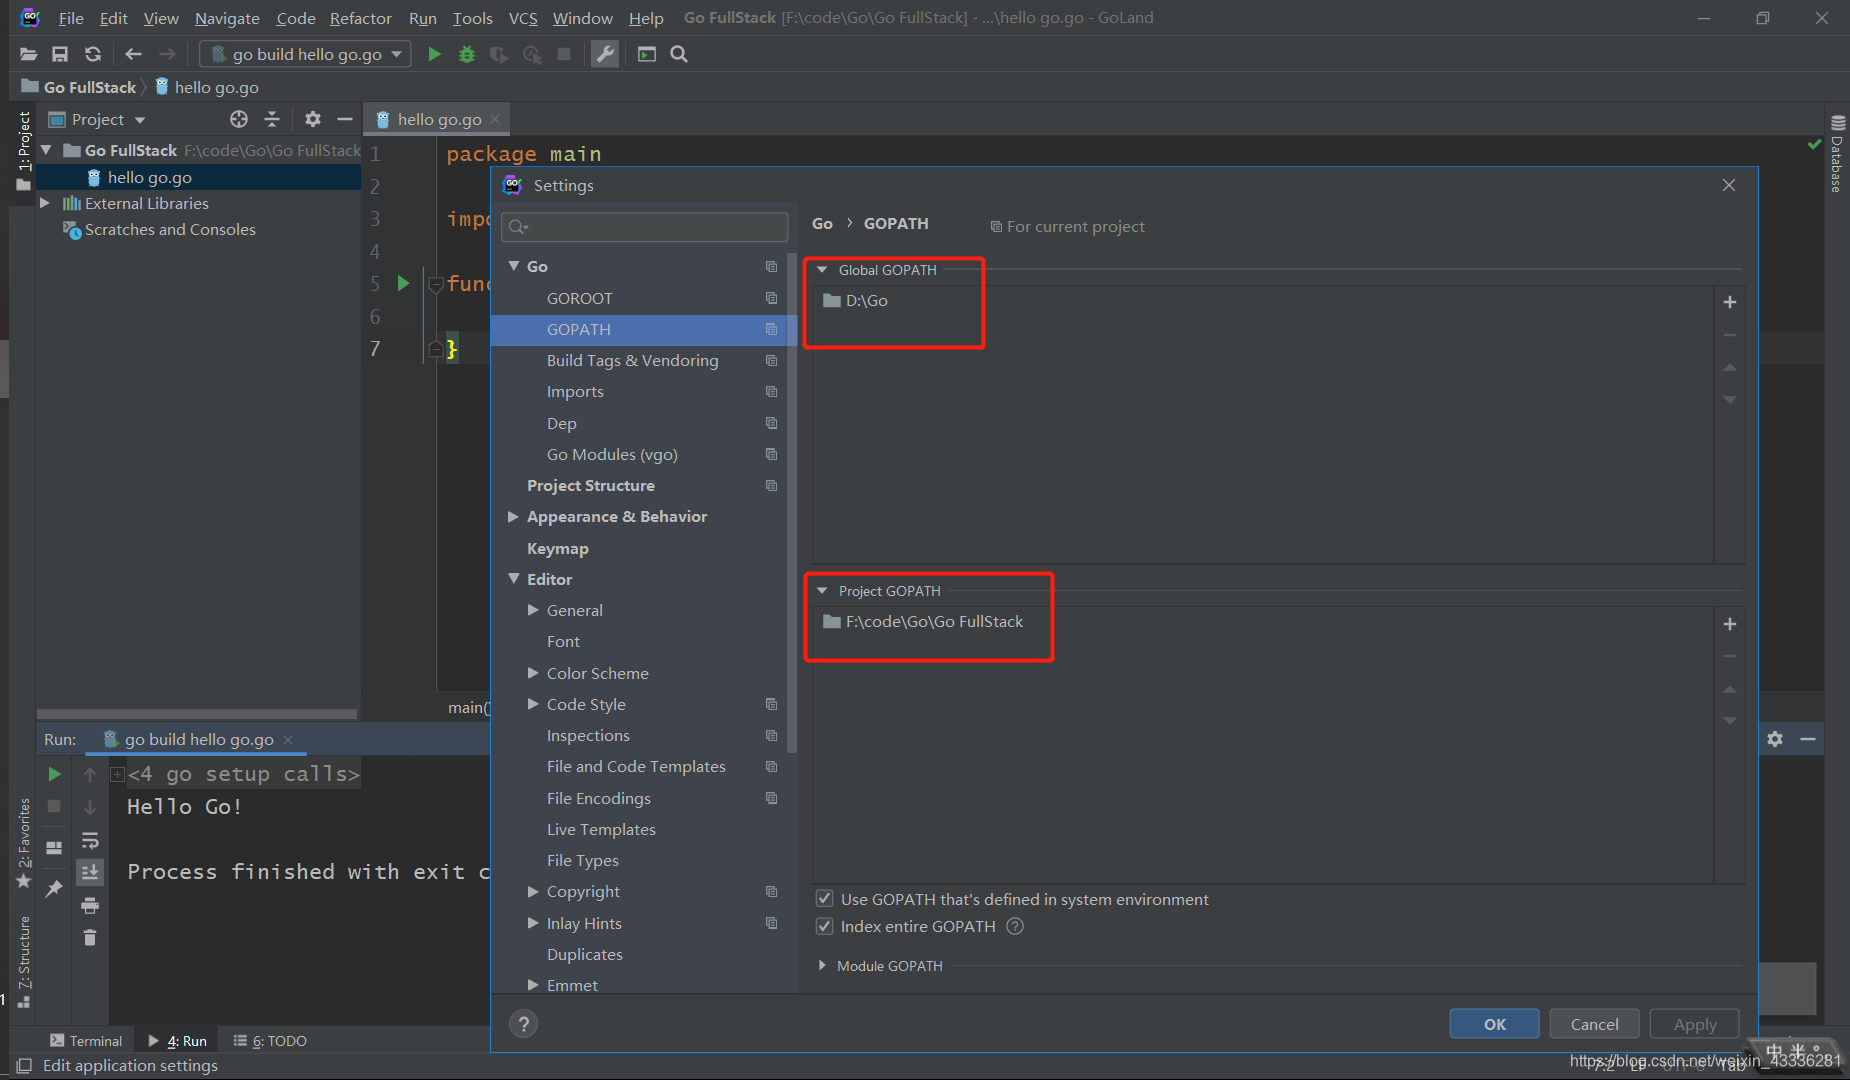Click the locate-in-project target icon
This screenshot has height=1080, width=1850.
pos(239,119)
